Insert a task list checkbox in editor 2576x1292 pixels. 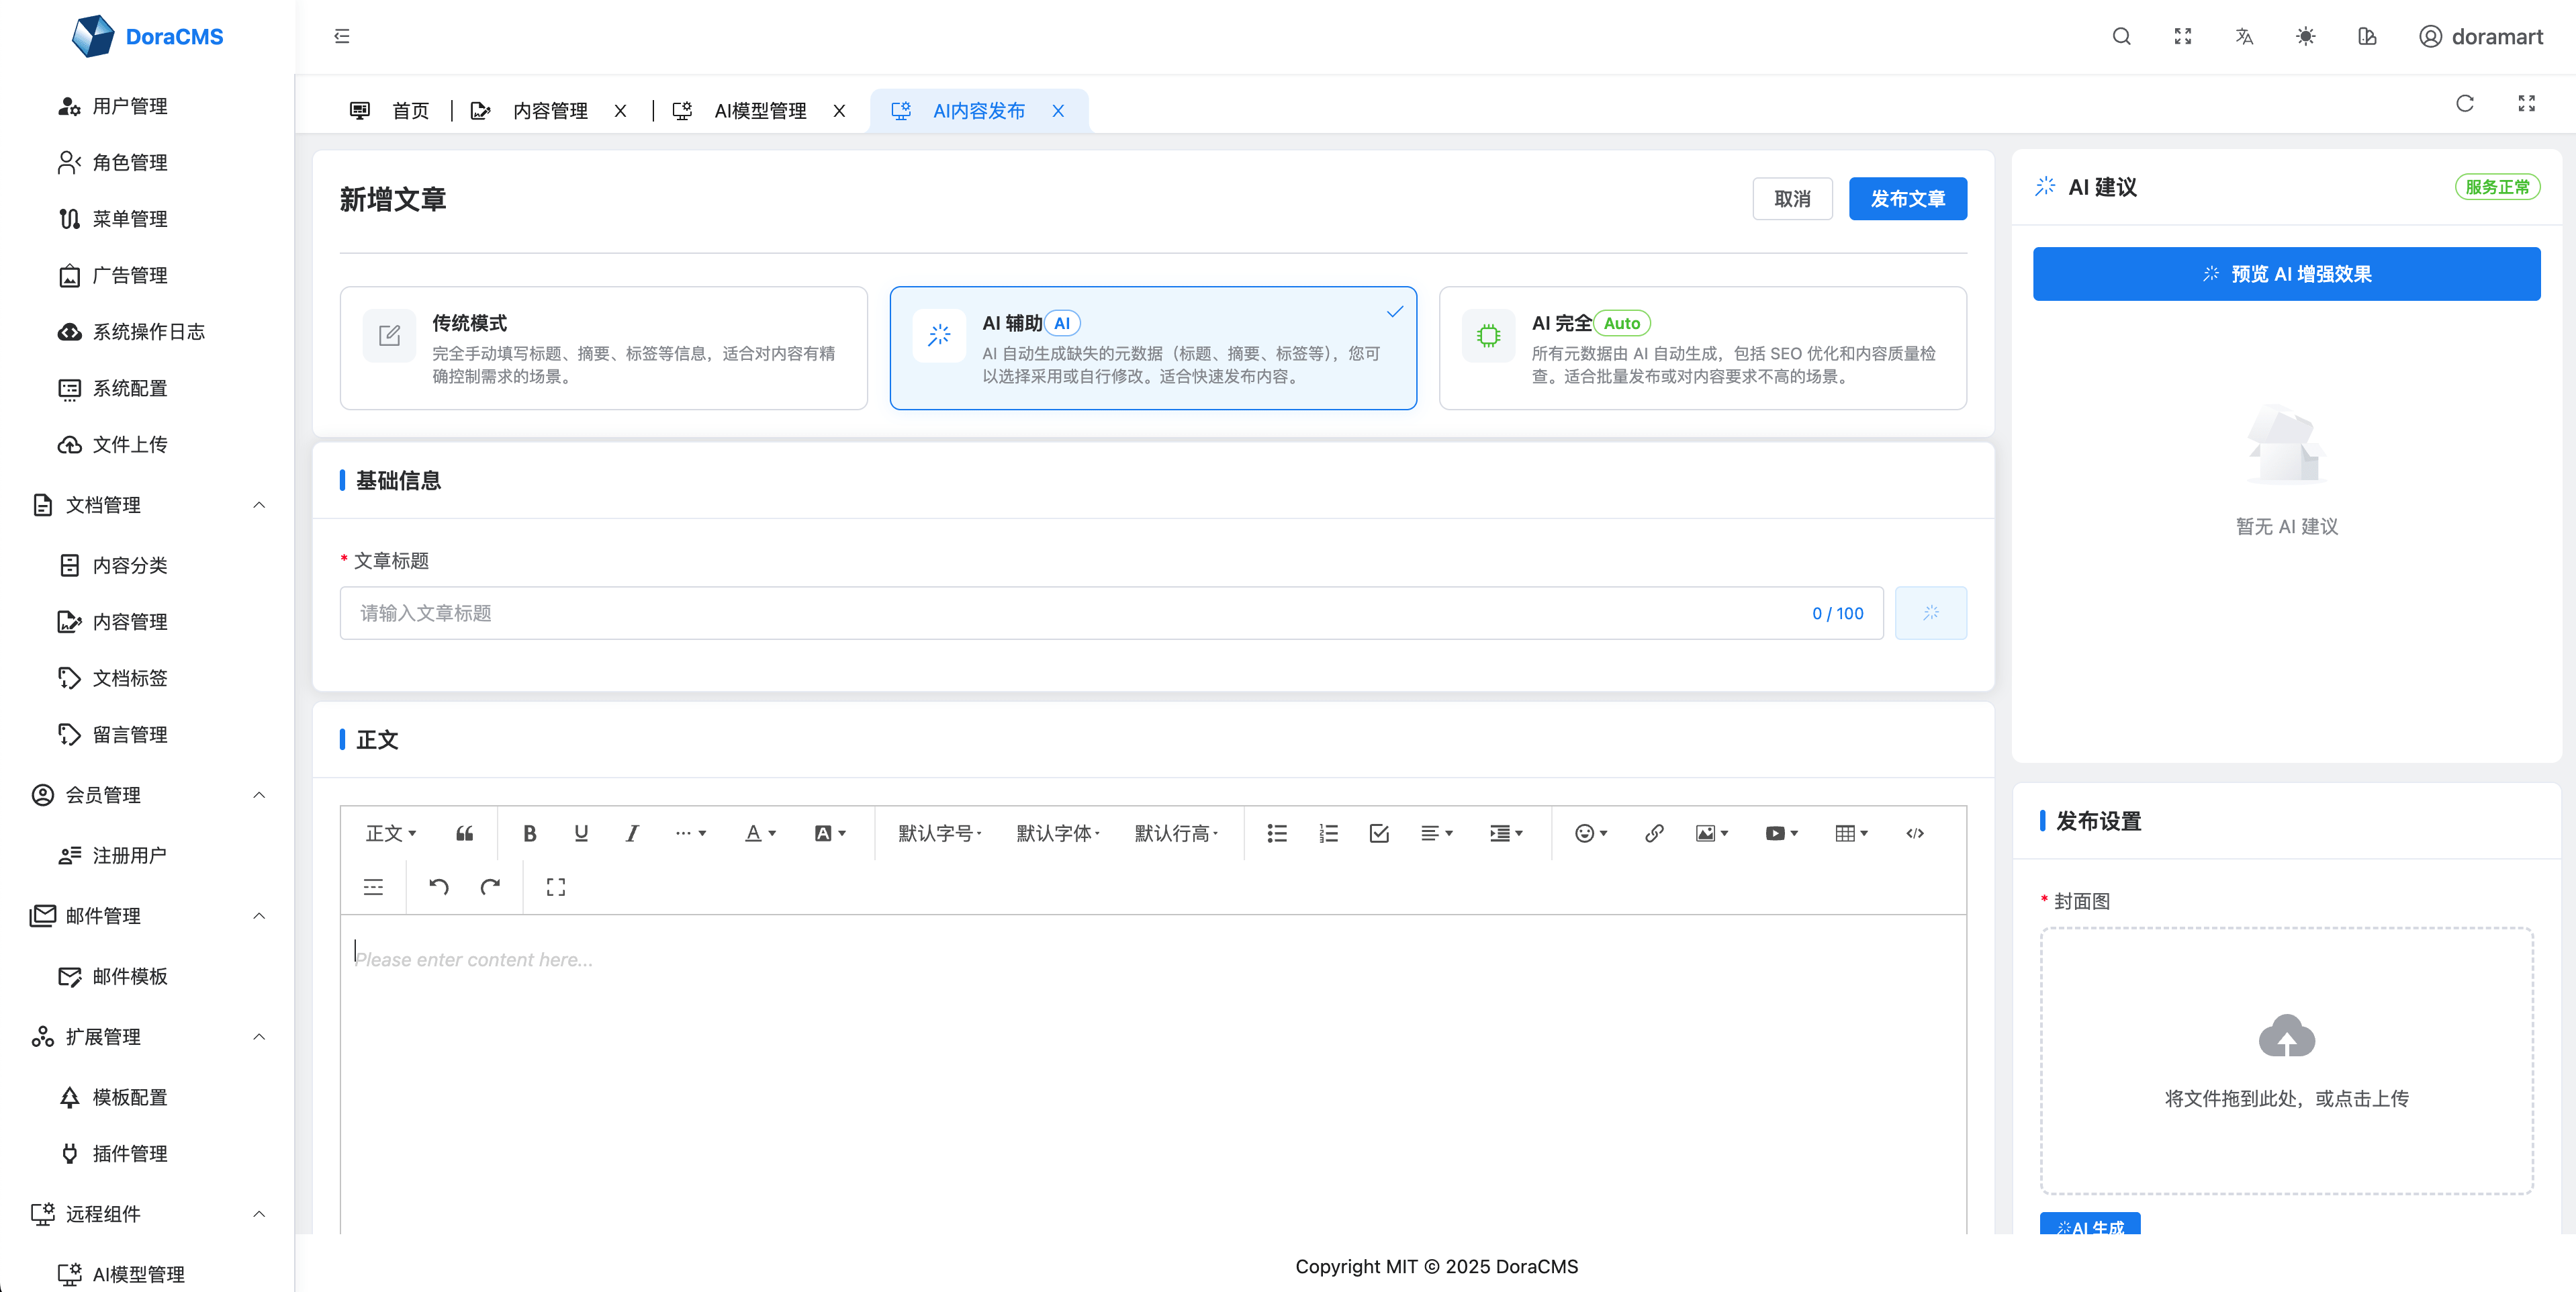click(x=1379, y=833)
